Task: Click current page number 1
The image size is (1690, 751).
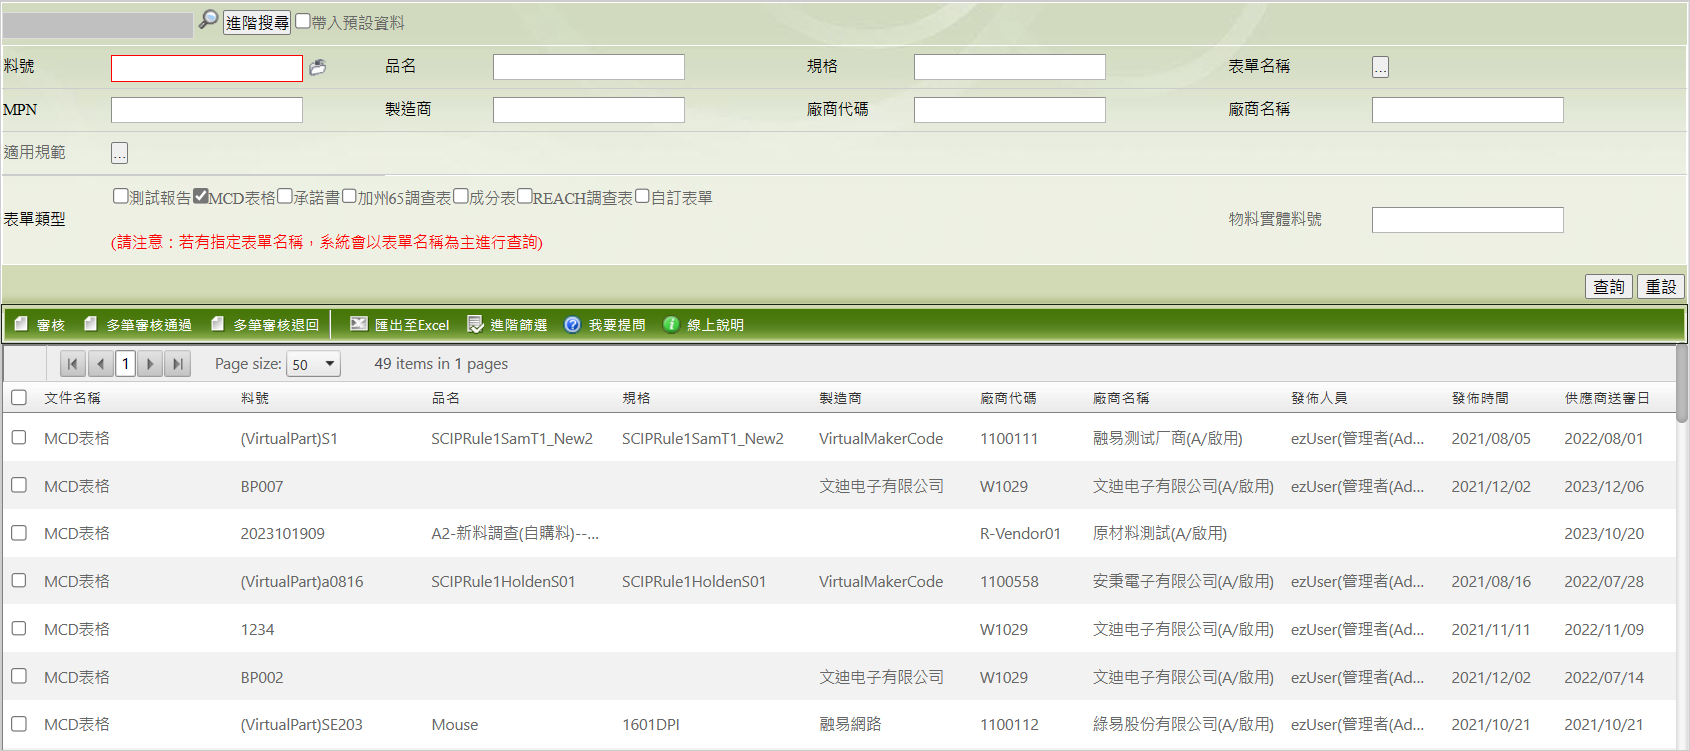Action: pos(125,364)
